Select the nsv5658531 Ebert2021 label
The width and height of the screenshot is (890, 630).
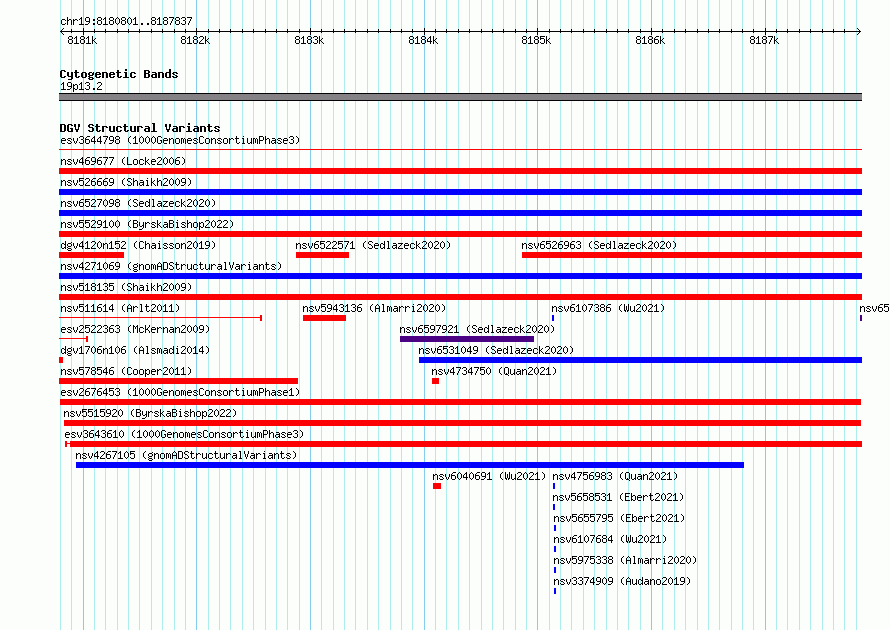click(x=618, y=497)
